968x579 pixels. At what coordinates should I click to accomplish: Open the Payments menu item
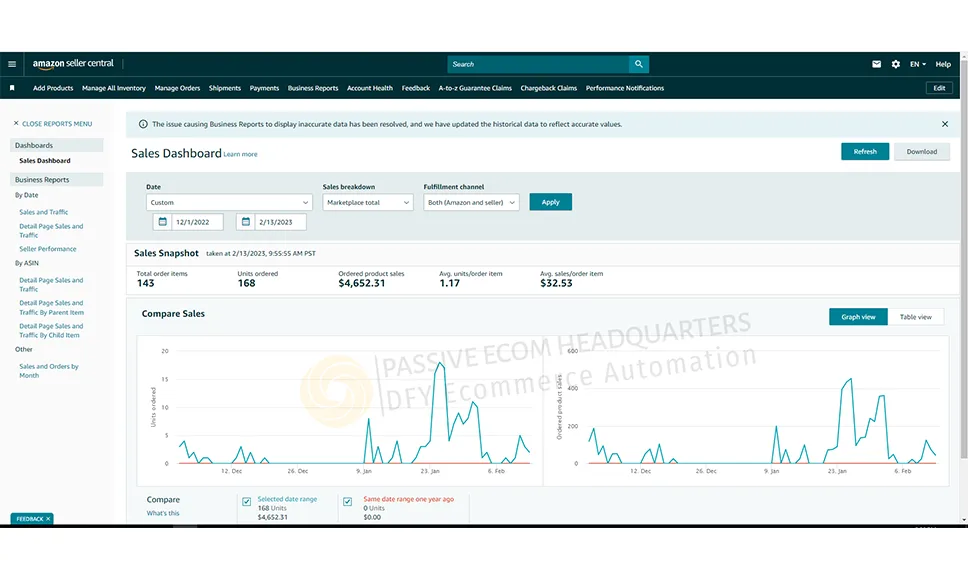click(x=264, y=88)
